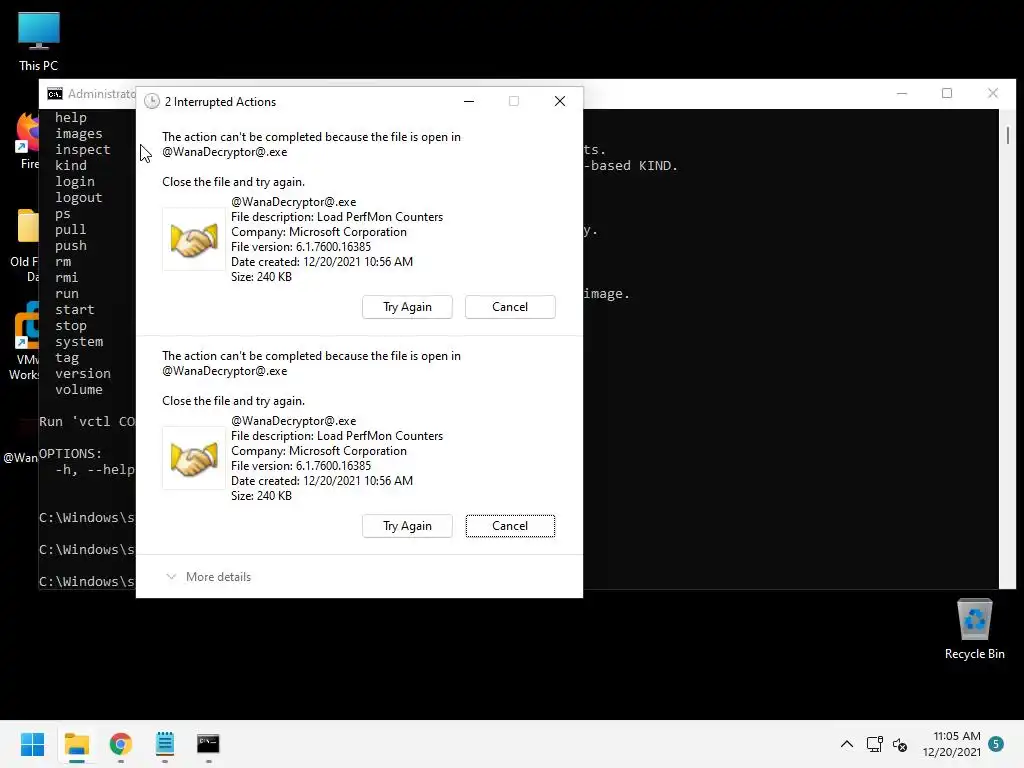The width and height of the screenshot is (1024, 768).
Task: Open the clock and date in the taskbar
Action: (952, 744)
